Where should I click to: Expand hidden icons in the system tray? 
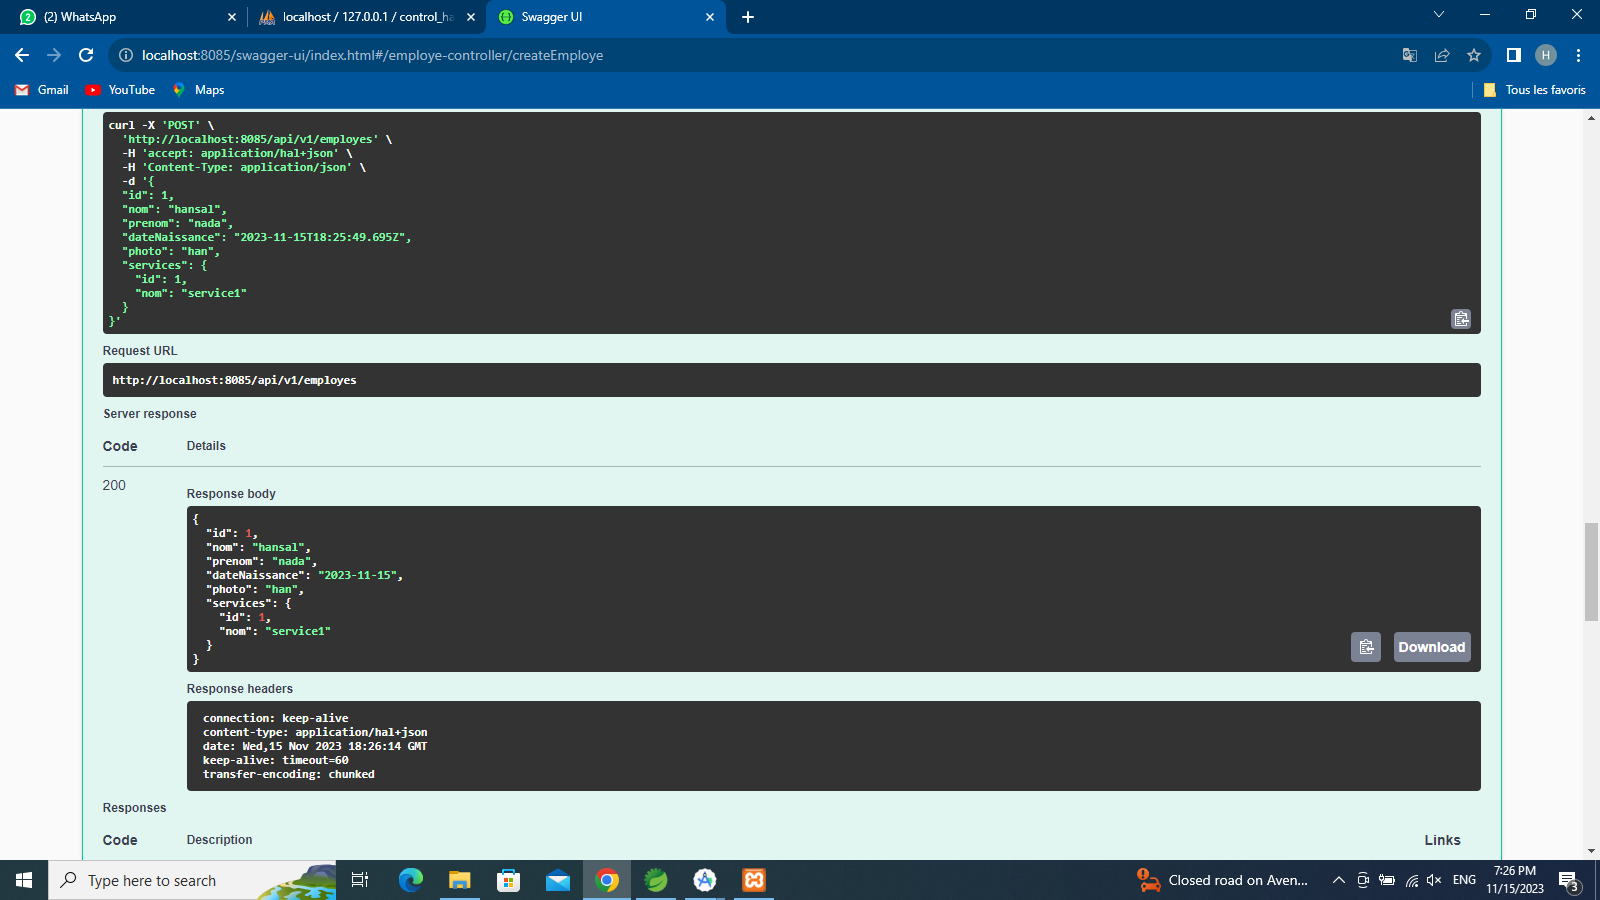pyautogui.click(x=1338, y=880)
